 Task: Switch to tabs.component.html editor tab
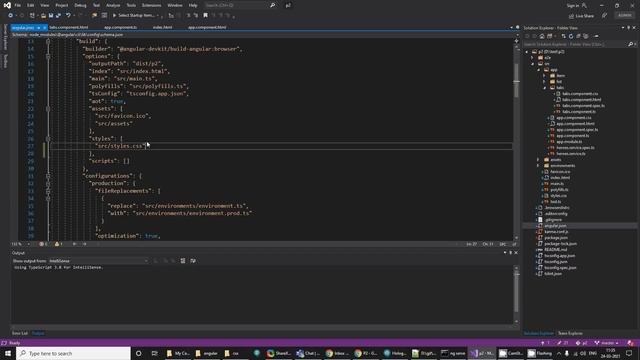point(69,27)
